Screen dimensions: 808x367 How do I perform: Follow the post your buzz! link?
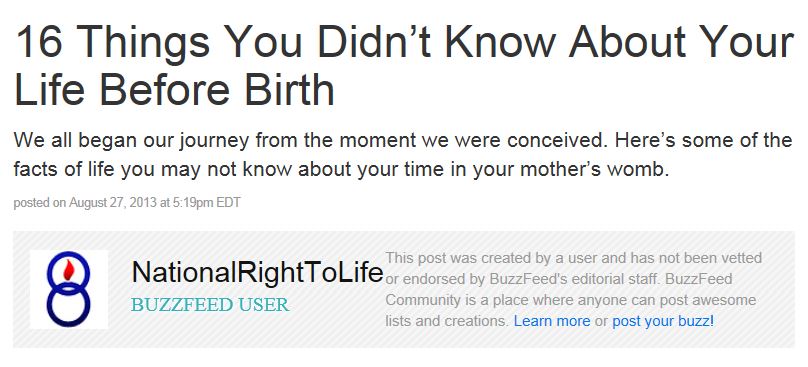click(663, 321)
